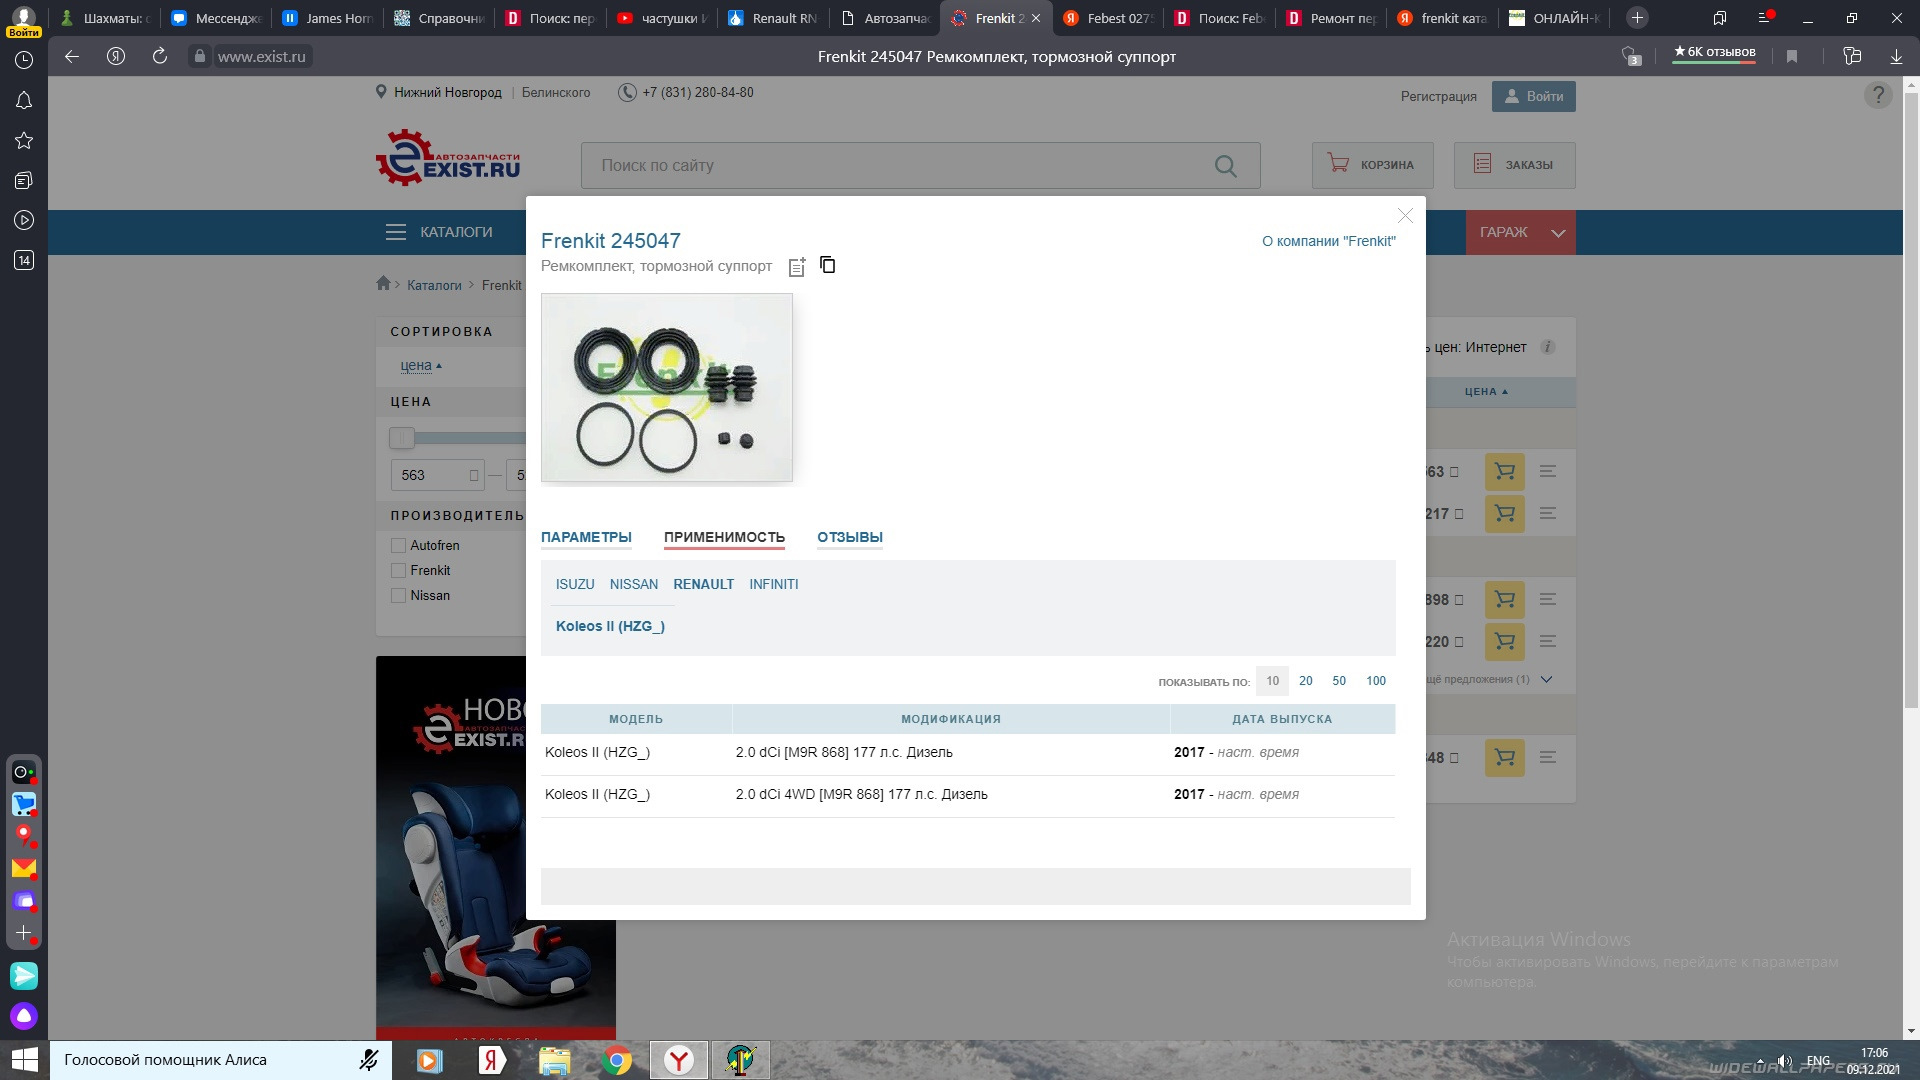Open Chrome from the Windows taskbar

[x=617, y=1060]
